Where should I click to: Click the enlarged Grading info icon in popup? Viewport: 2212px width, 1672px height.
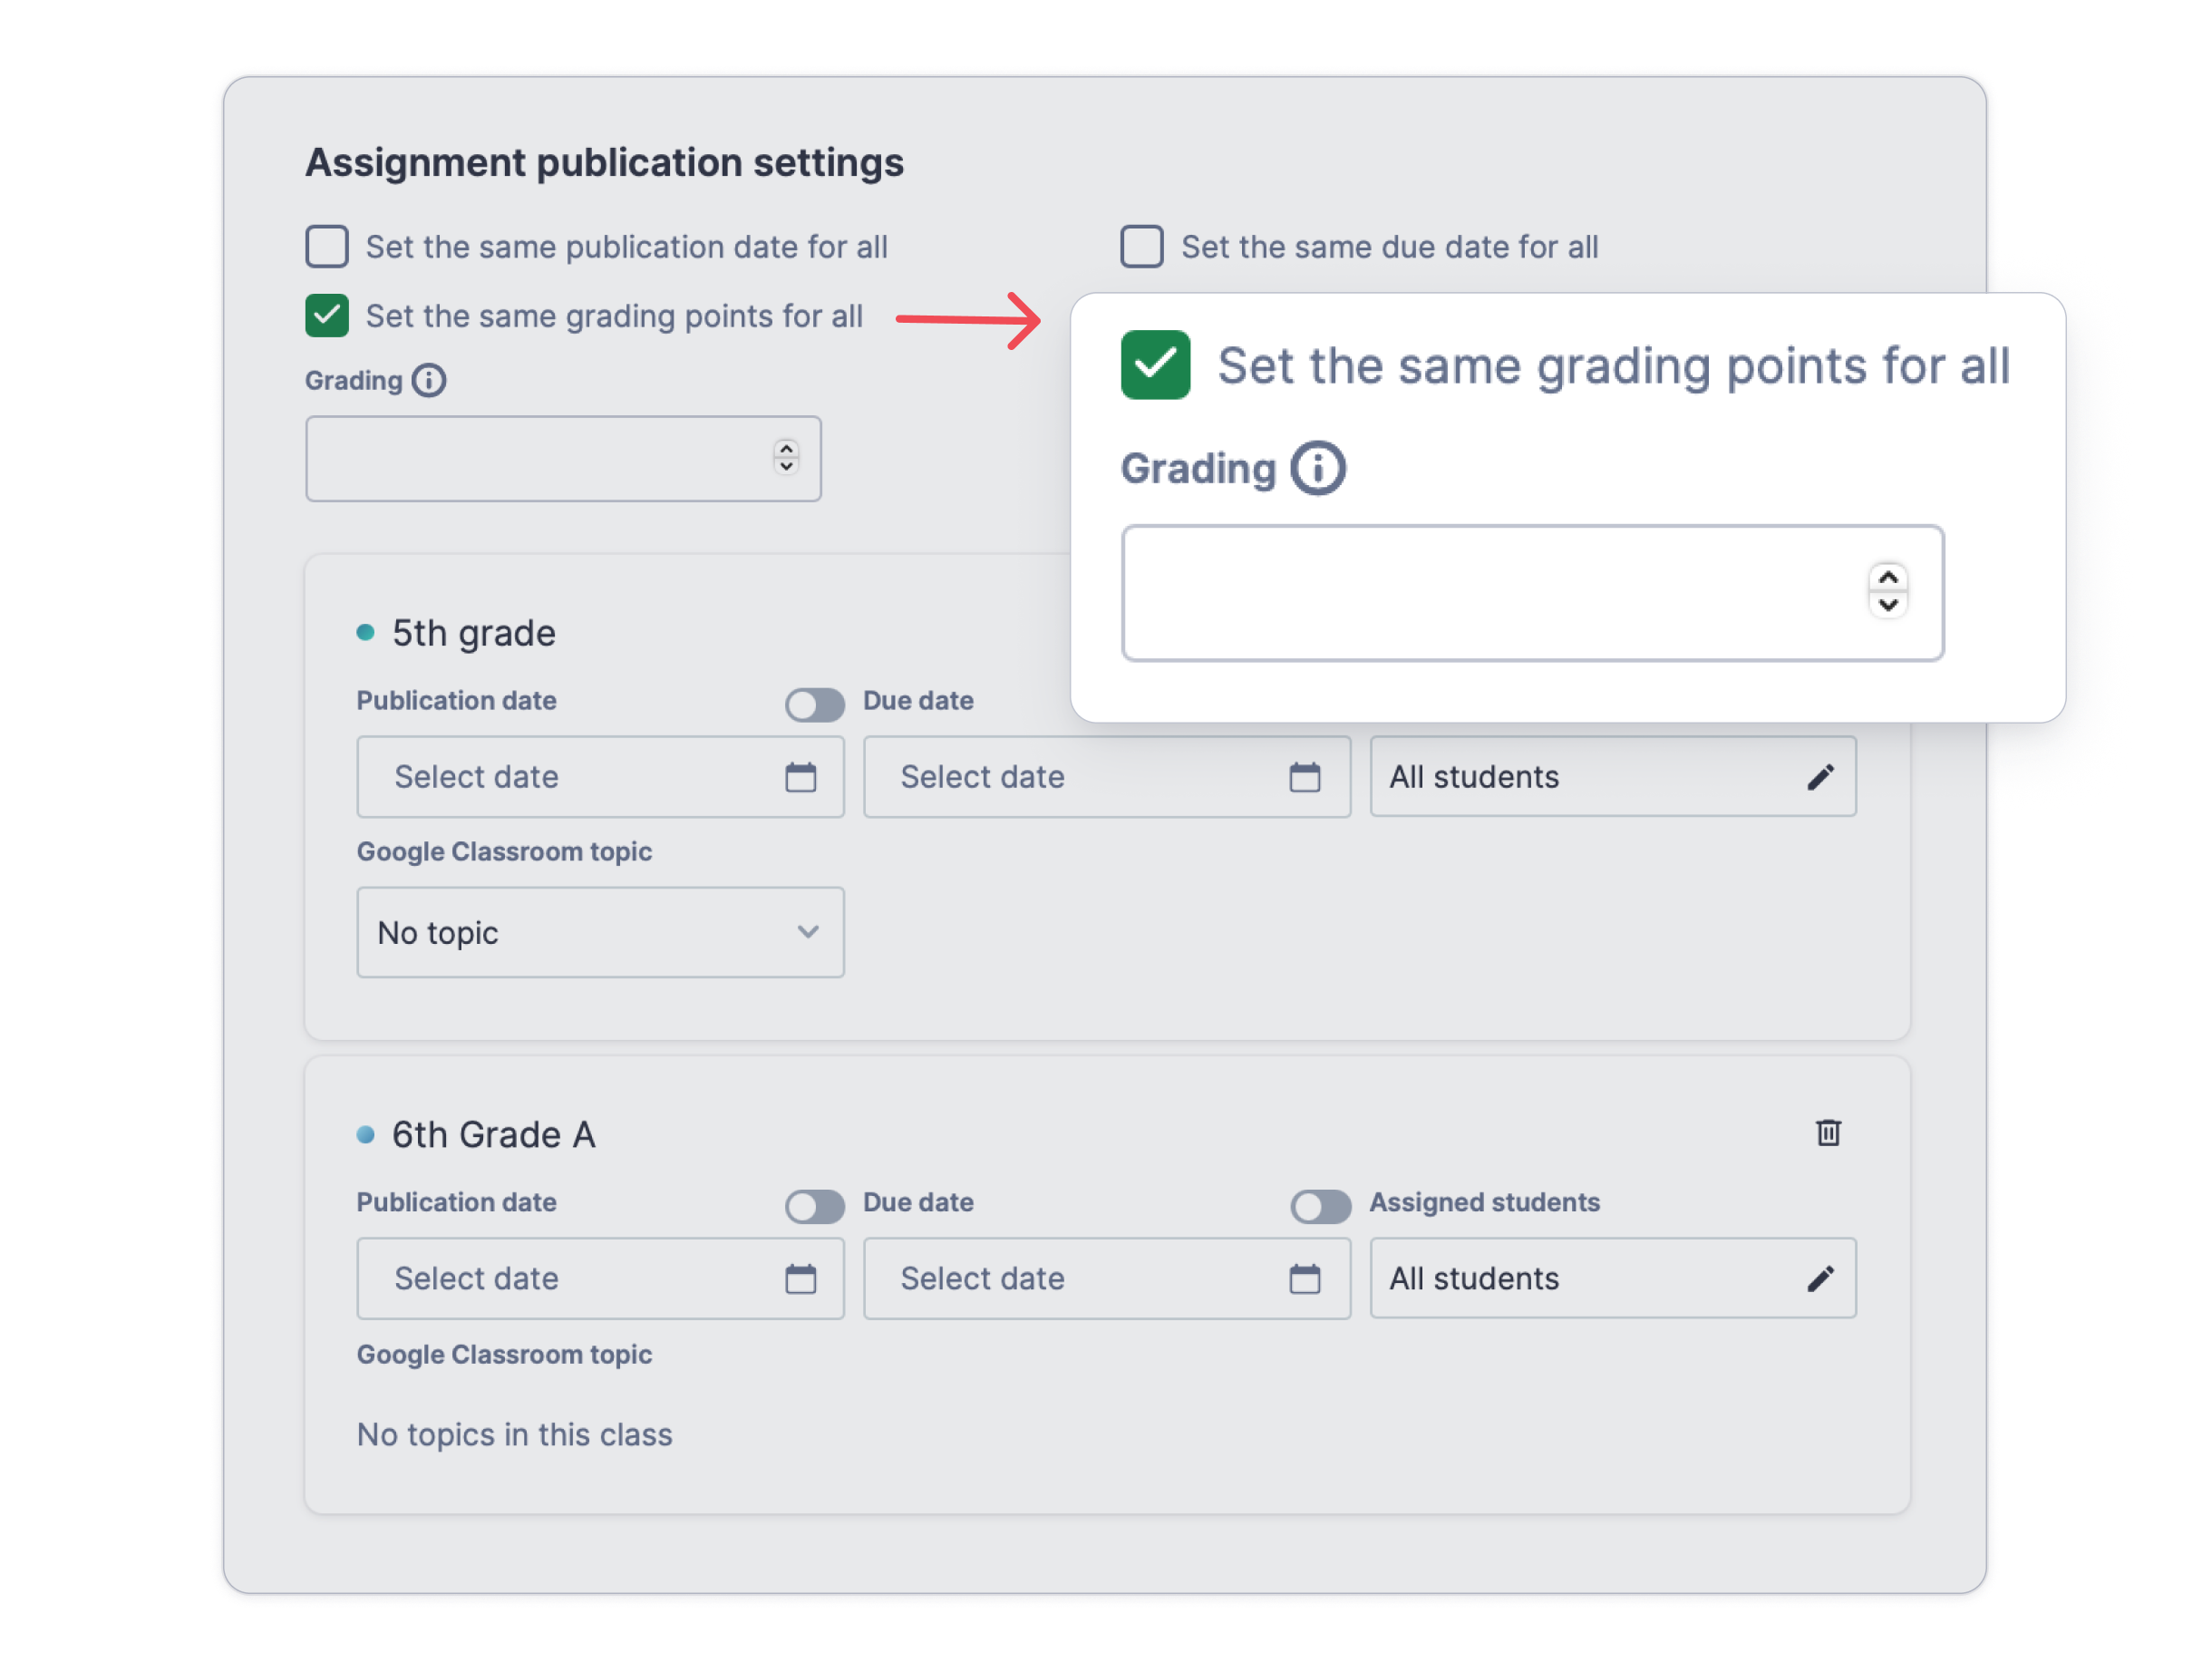pyautogui.click(x=1317, y=468)
